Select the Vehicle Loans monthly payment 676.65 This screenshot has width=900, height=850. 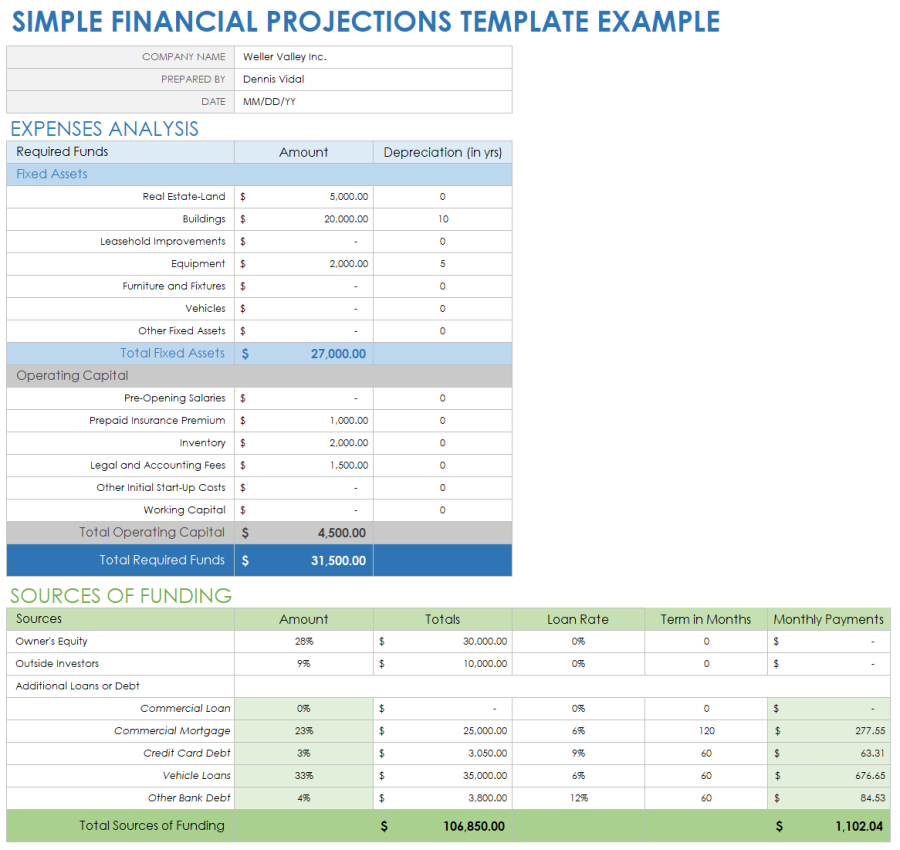click(x=864, y=776)
